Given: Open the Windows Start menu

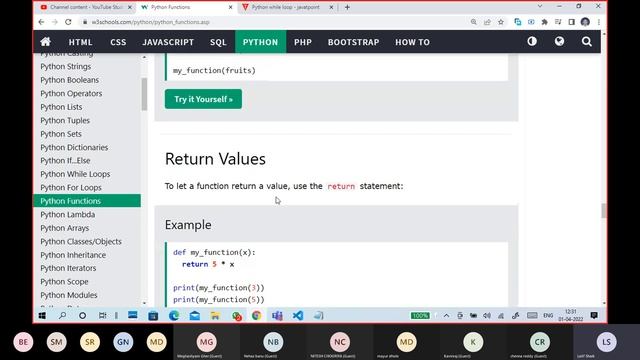Looking at the screenshot, I should coord(42,316).
